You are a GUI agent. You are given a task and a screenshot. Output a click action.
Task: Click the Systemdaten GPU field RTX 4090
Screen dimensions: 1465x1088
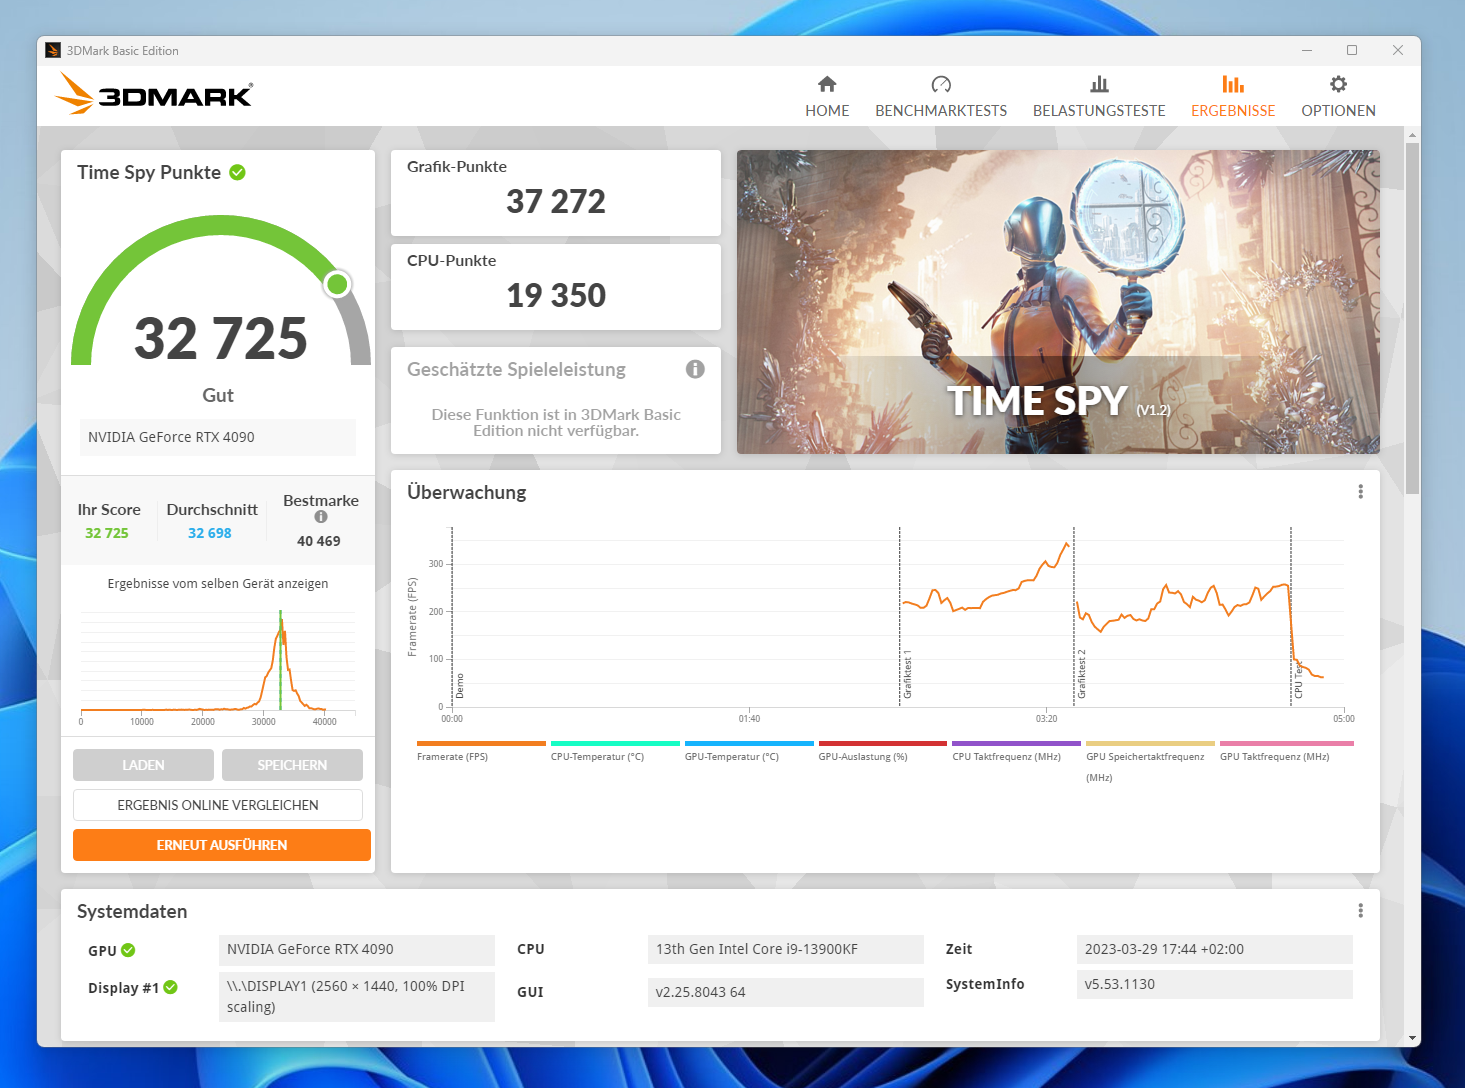pos(357,949)
